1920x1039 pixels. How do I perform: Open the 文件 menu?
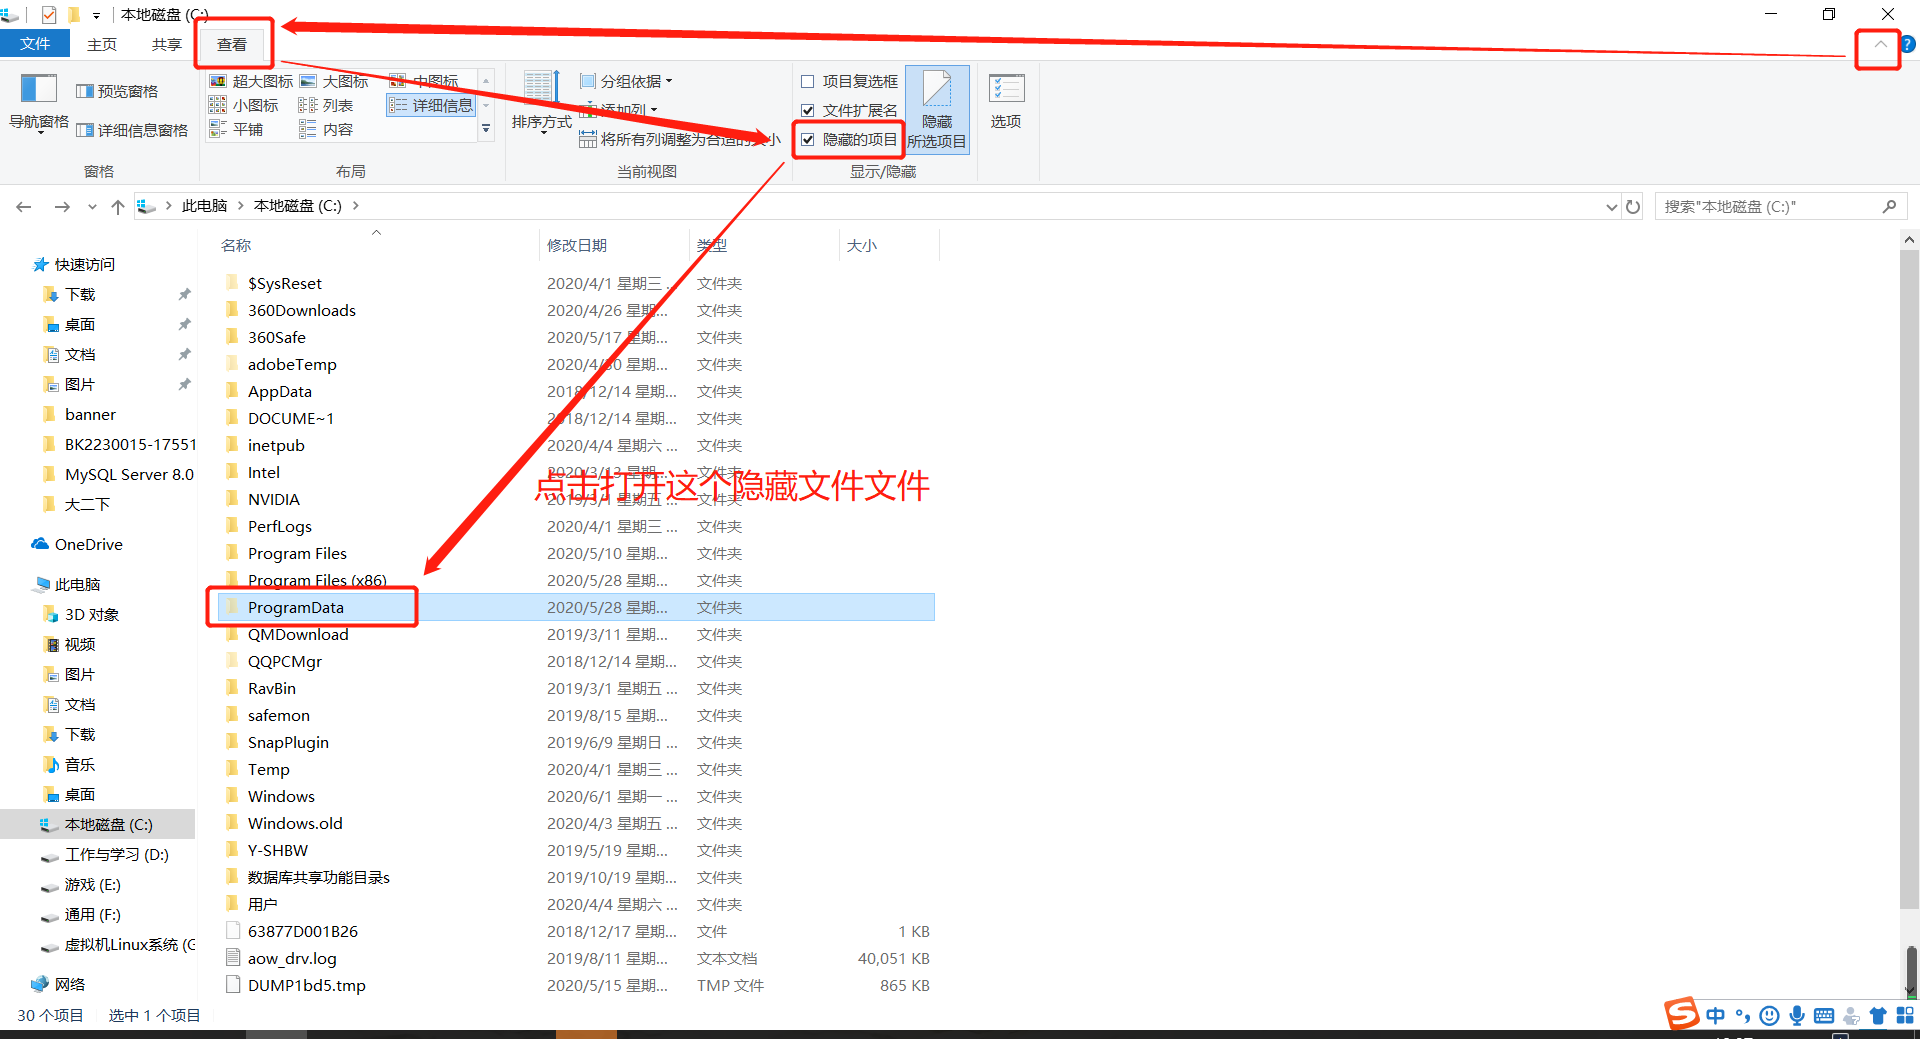[x=35, y=44]
